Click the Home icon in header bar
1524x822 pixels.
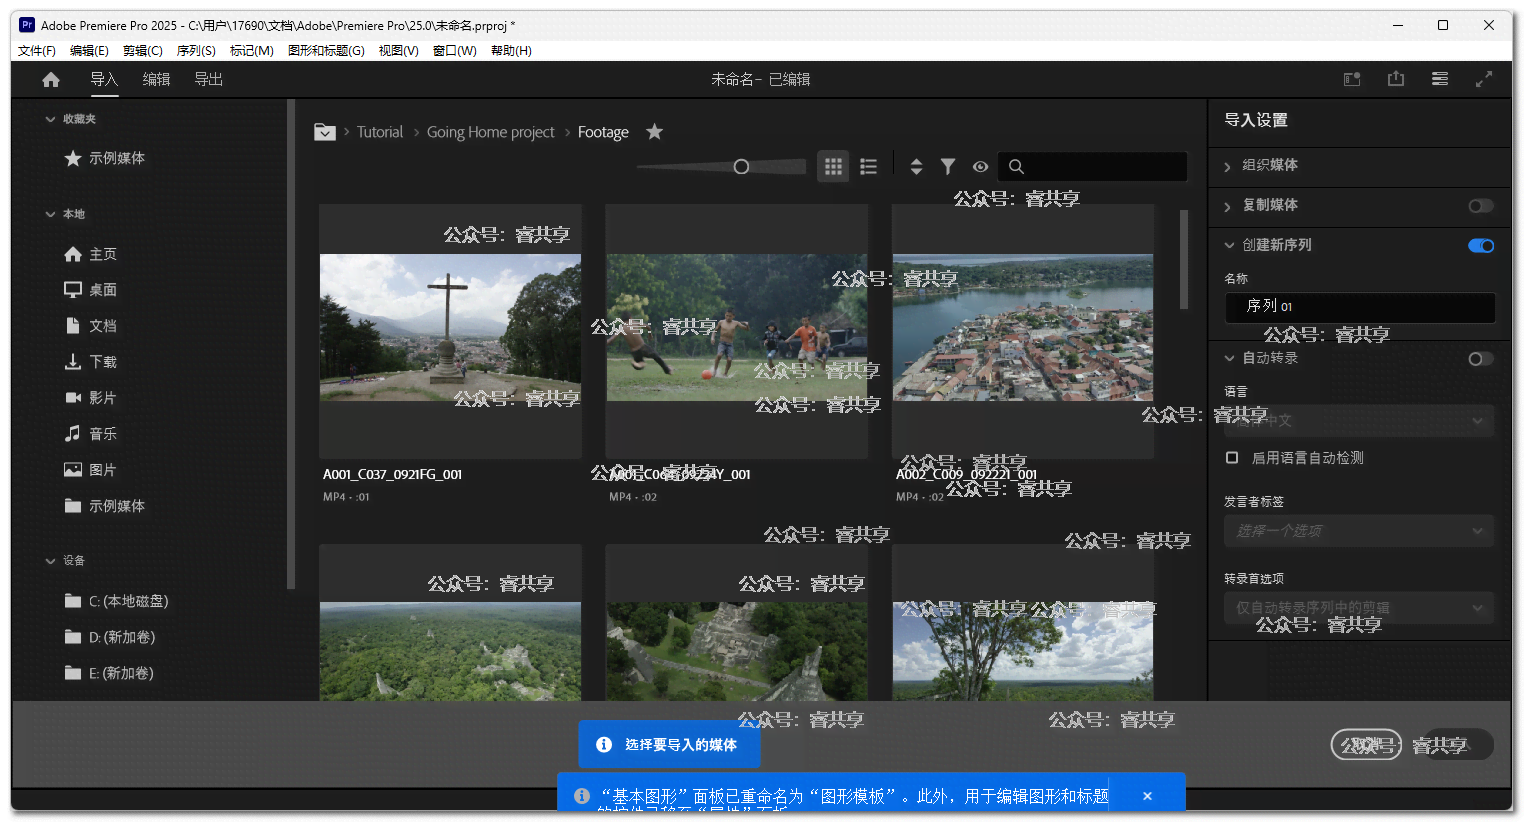pos(51,80)
